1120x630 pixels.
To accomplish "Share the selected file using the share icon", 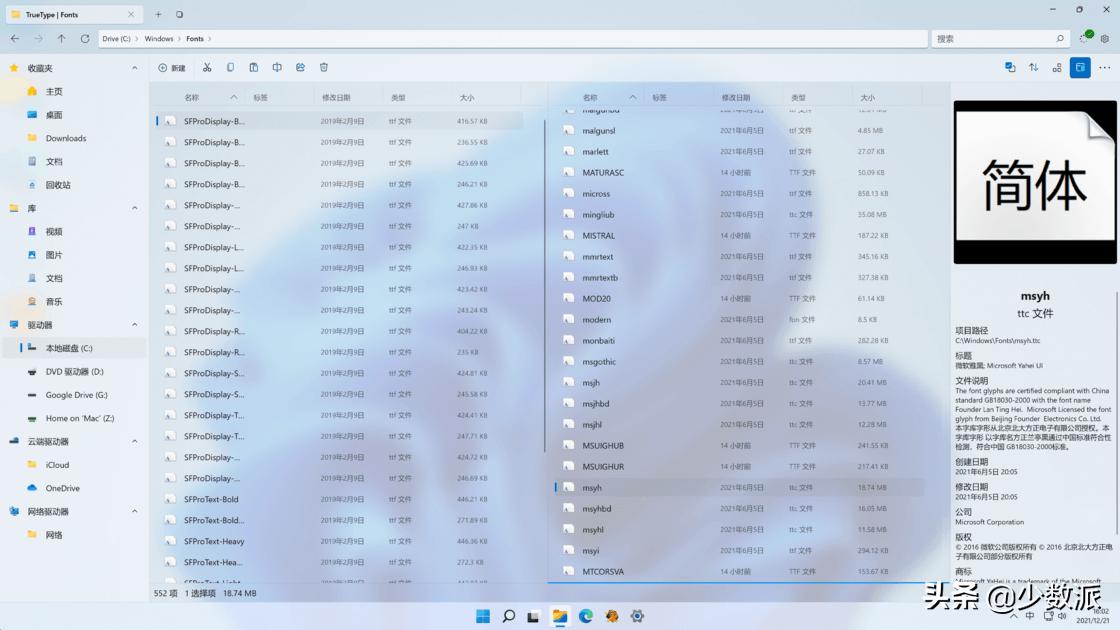I will point(300,67).
